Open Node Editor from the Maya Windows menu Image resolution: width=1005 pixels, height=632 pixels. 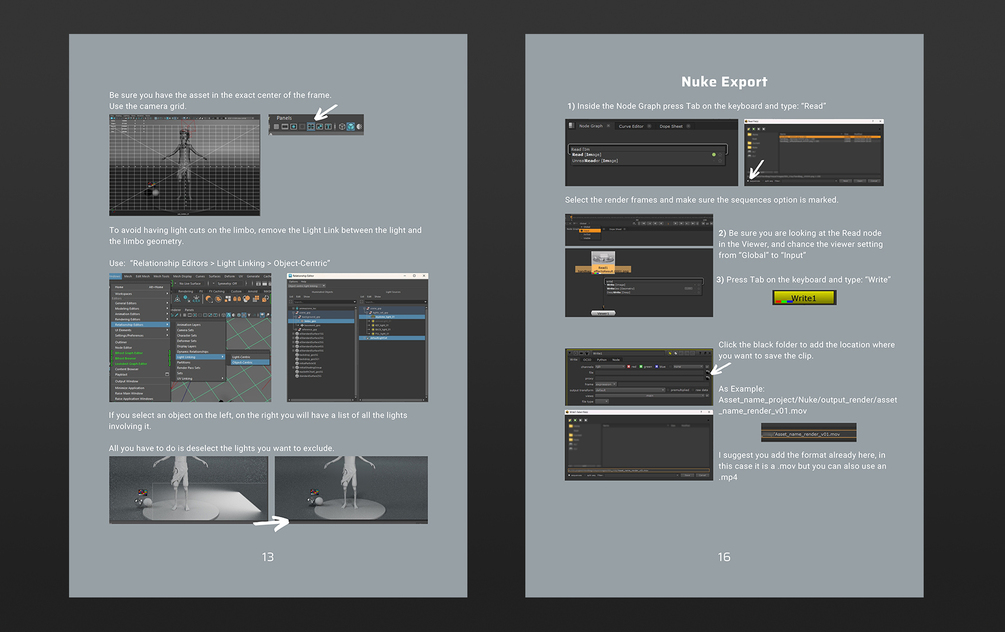click(x=140, y=347)
